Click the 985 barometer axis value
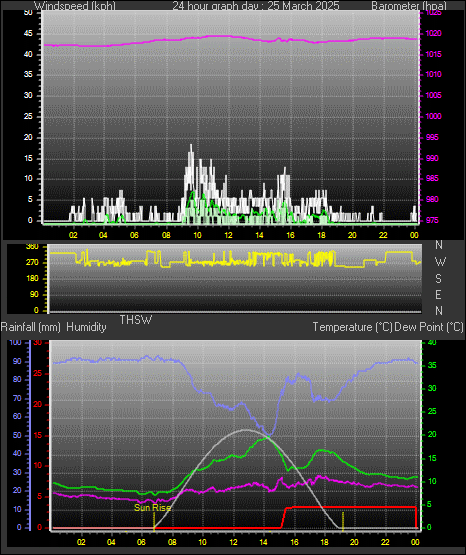466x555 pixels. (x=432, y=178)
